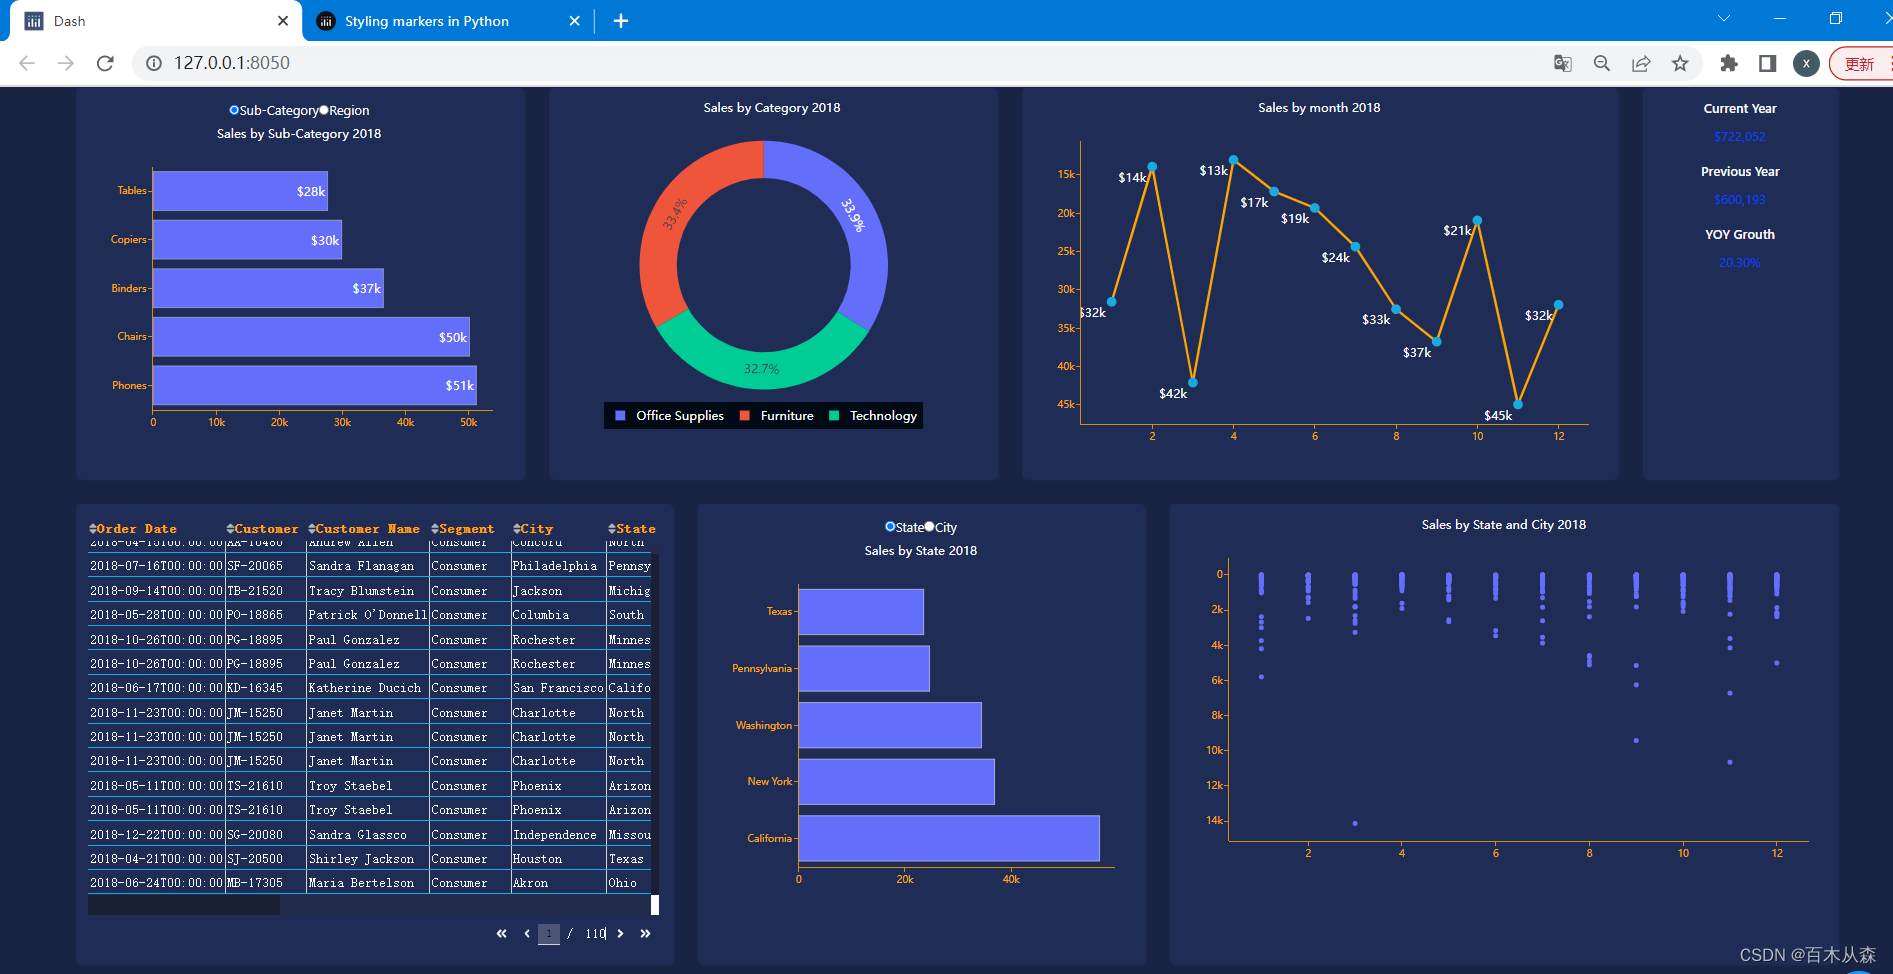The height and width of the screenshot is (974, 1893).
Task: Go back to the previous page
Action: 27,63
